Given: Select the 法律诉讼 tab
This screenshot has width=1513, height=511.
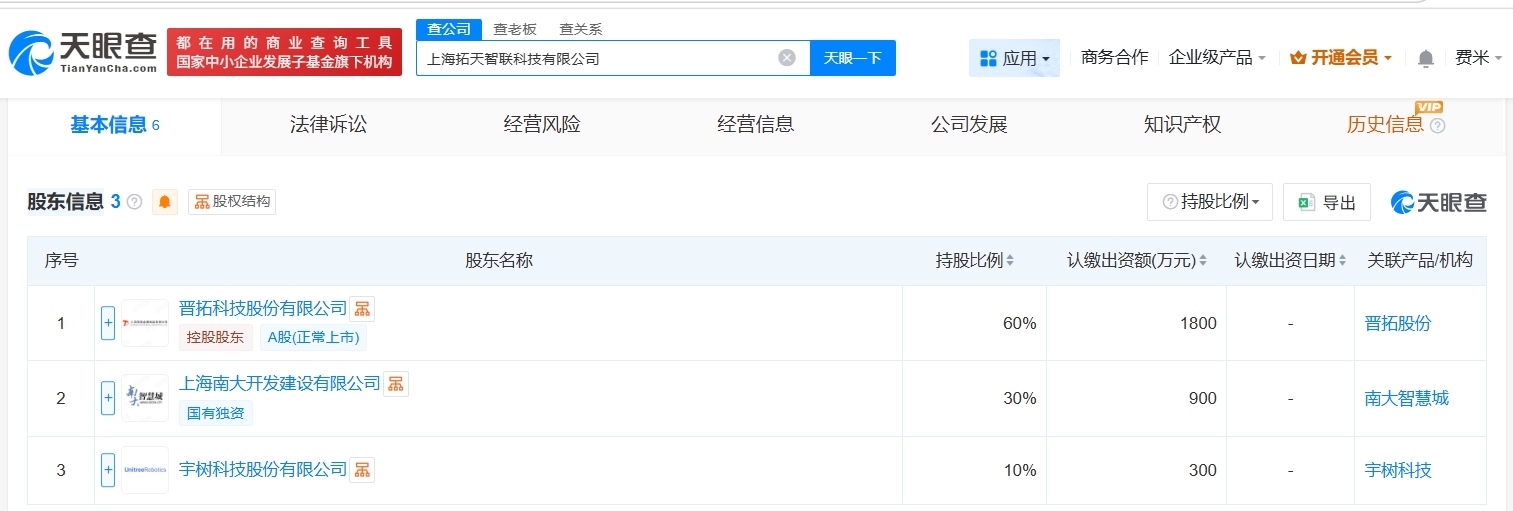Looking at the screenshot, I should [328, 125].
